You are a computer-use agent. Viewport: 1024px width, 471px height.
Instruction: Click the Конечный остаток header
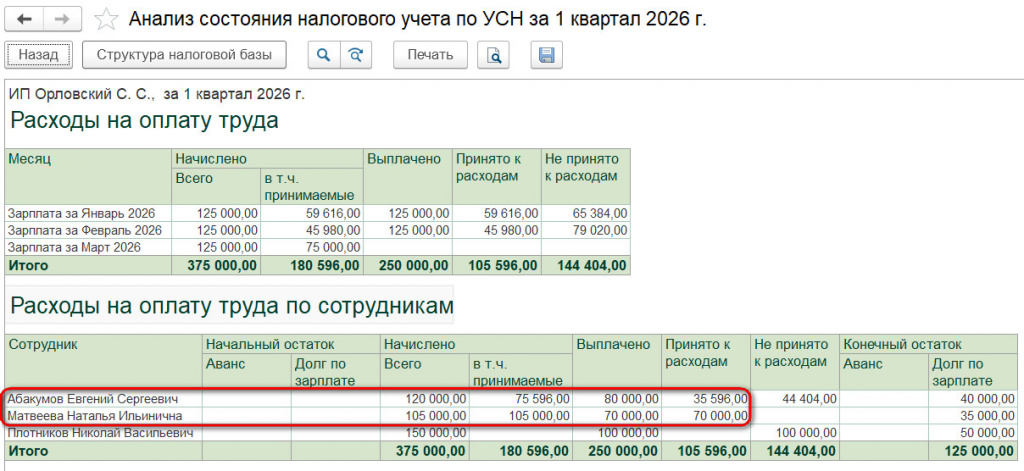[x=929, y=344]
